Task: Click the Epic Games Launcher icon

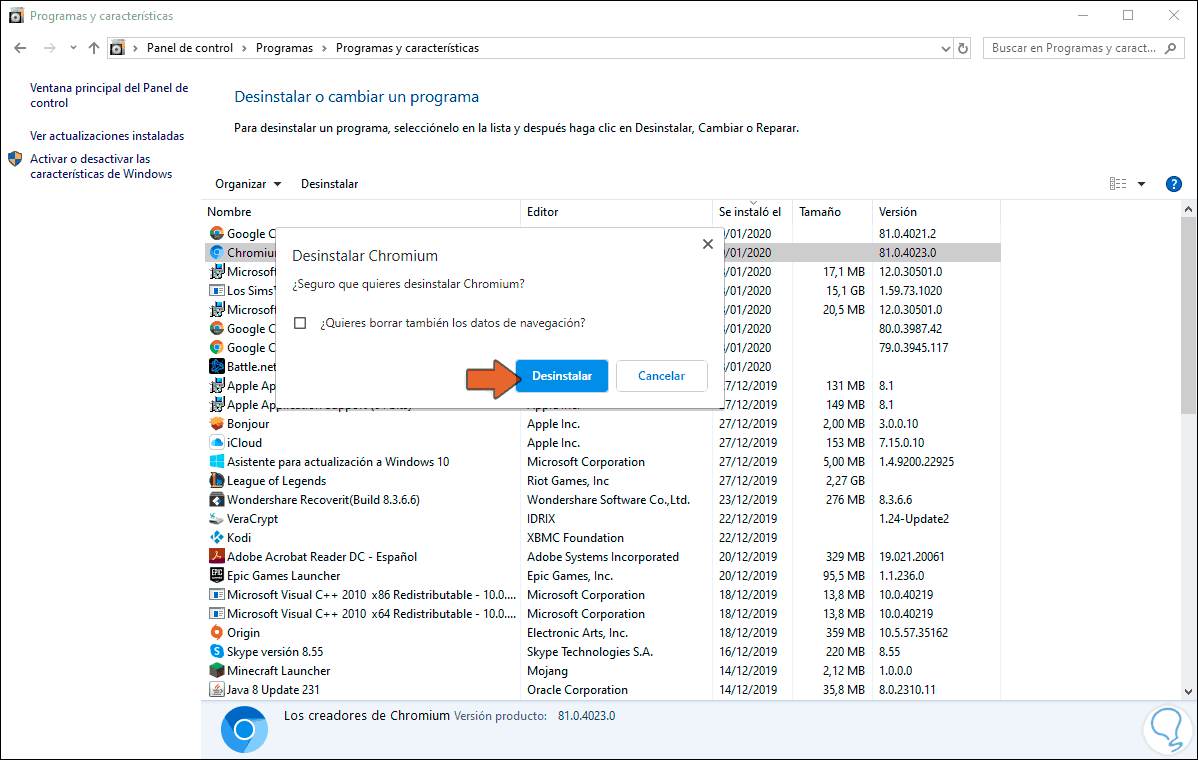Action: [x=216, y=576]
